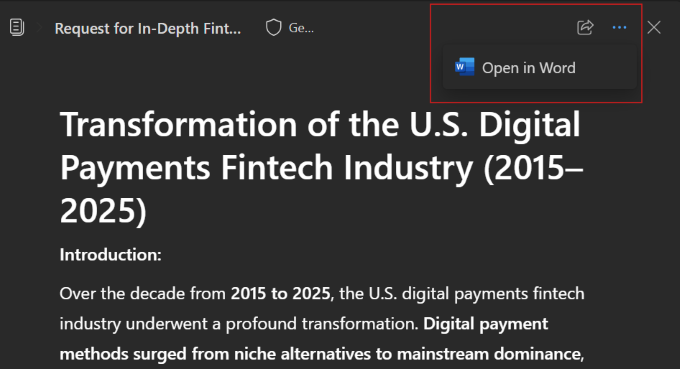680x369 pixels.
Task: Click the 'Transformation of the U.S. Digital' heading line
Action: coord(320,124)
